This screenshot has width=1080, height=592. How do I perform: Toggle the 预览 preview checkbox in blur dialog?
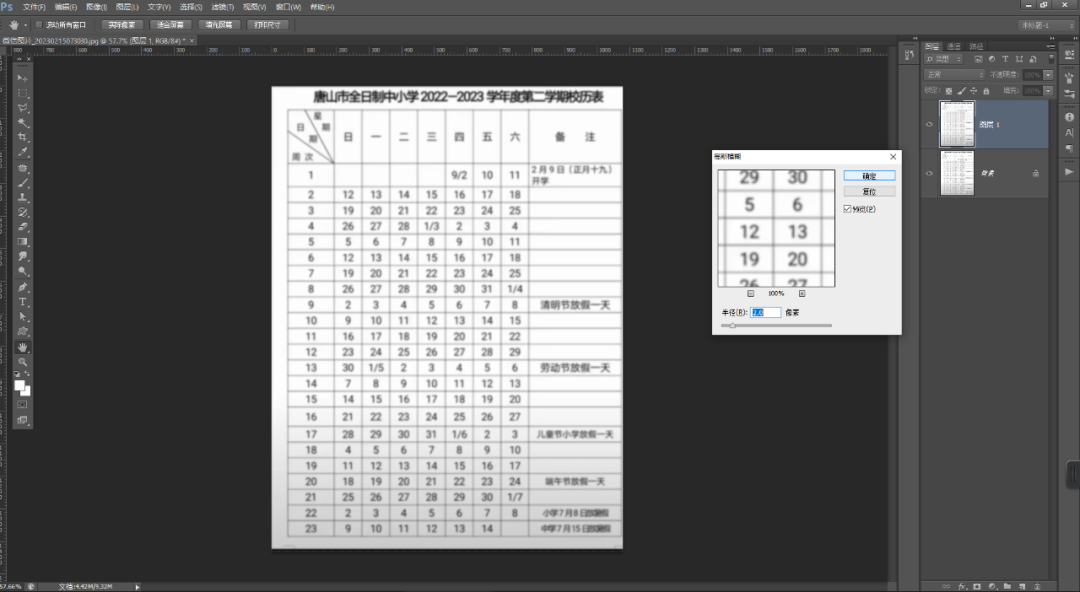click(x=848, y=208)
